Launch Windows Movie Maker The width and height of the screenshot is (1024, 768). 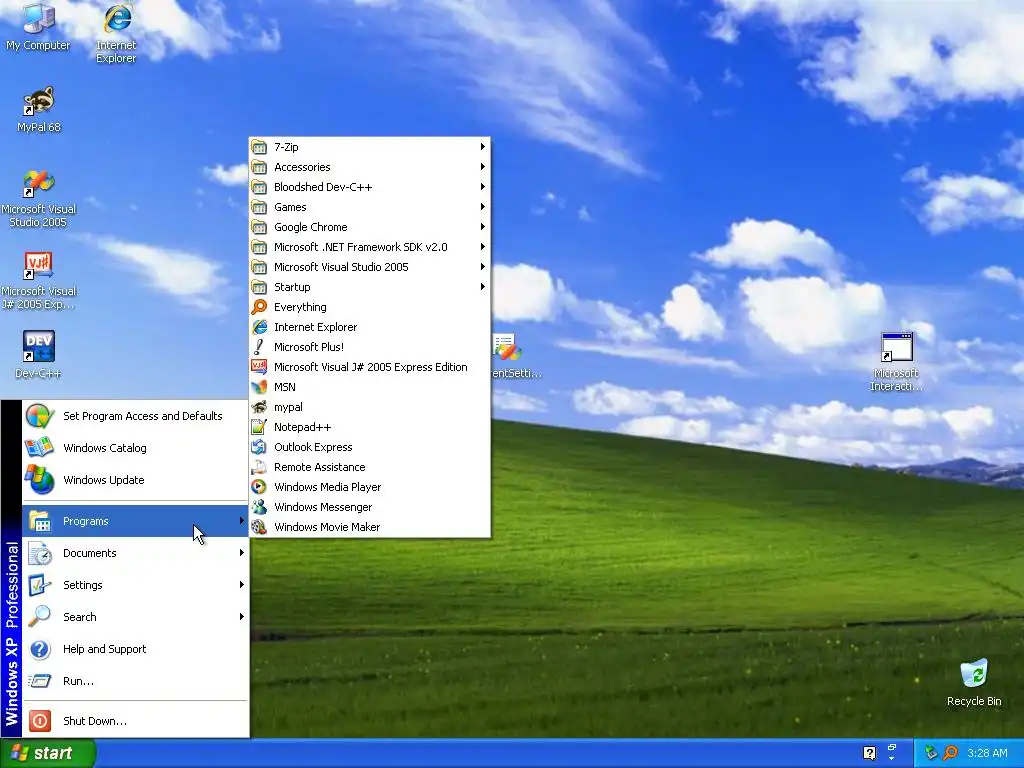pyautogui.click(x=370, y=527)
